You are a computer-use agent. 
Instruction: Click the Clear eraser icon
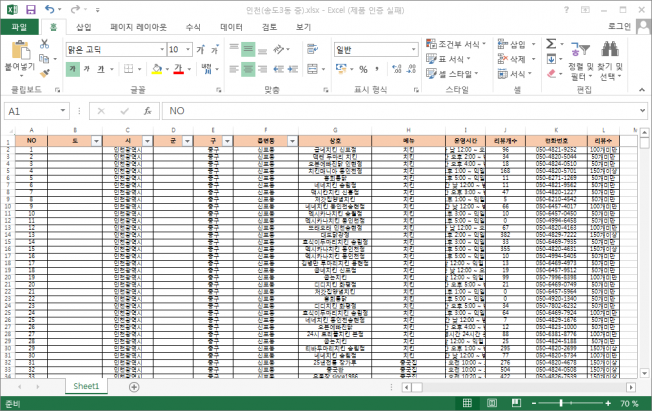click(551, 74)
